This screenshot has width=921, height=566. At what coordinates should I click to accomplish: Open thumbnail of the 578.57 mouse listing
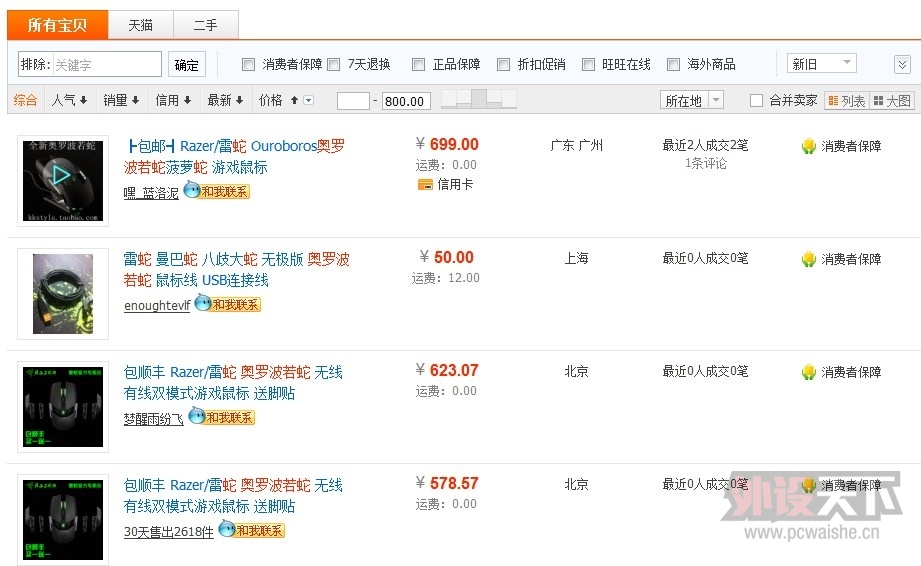[63, 520]
